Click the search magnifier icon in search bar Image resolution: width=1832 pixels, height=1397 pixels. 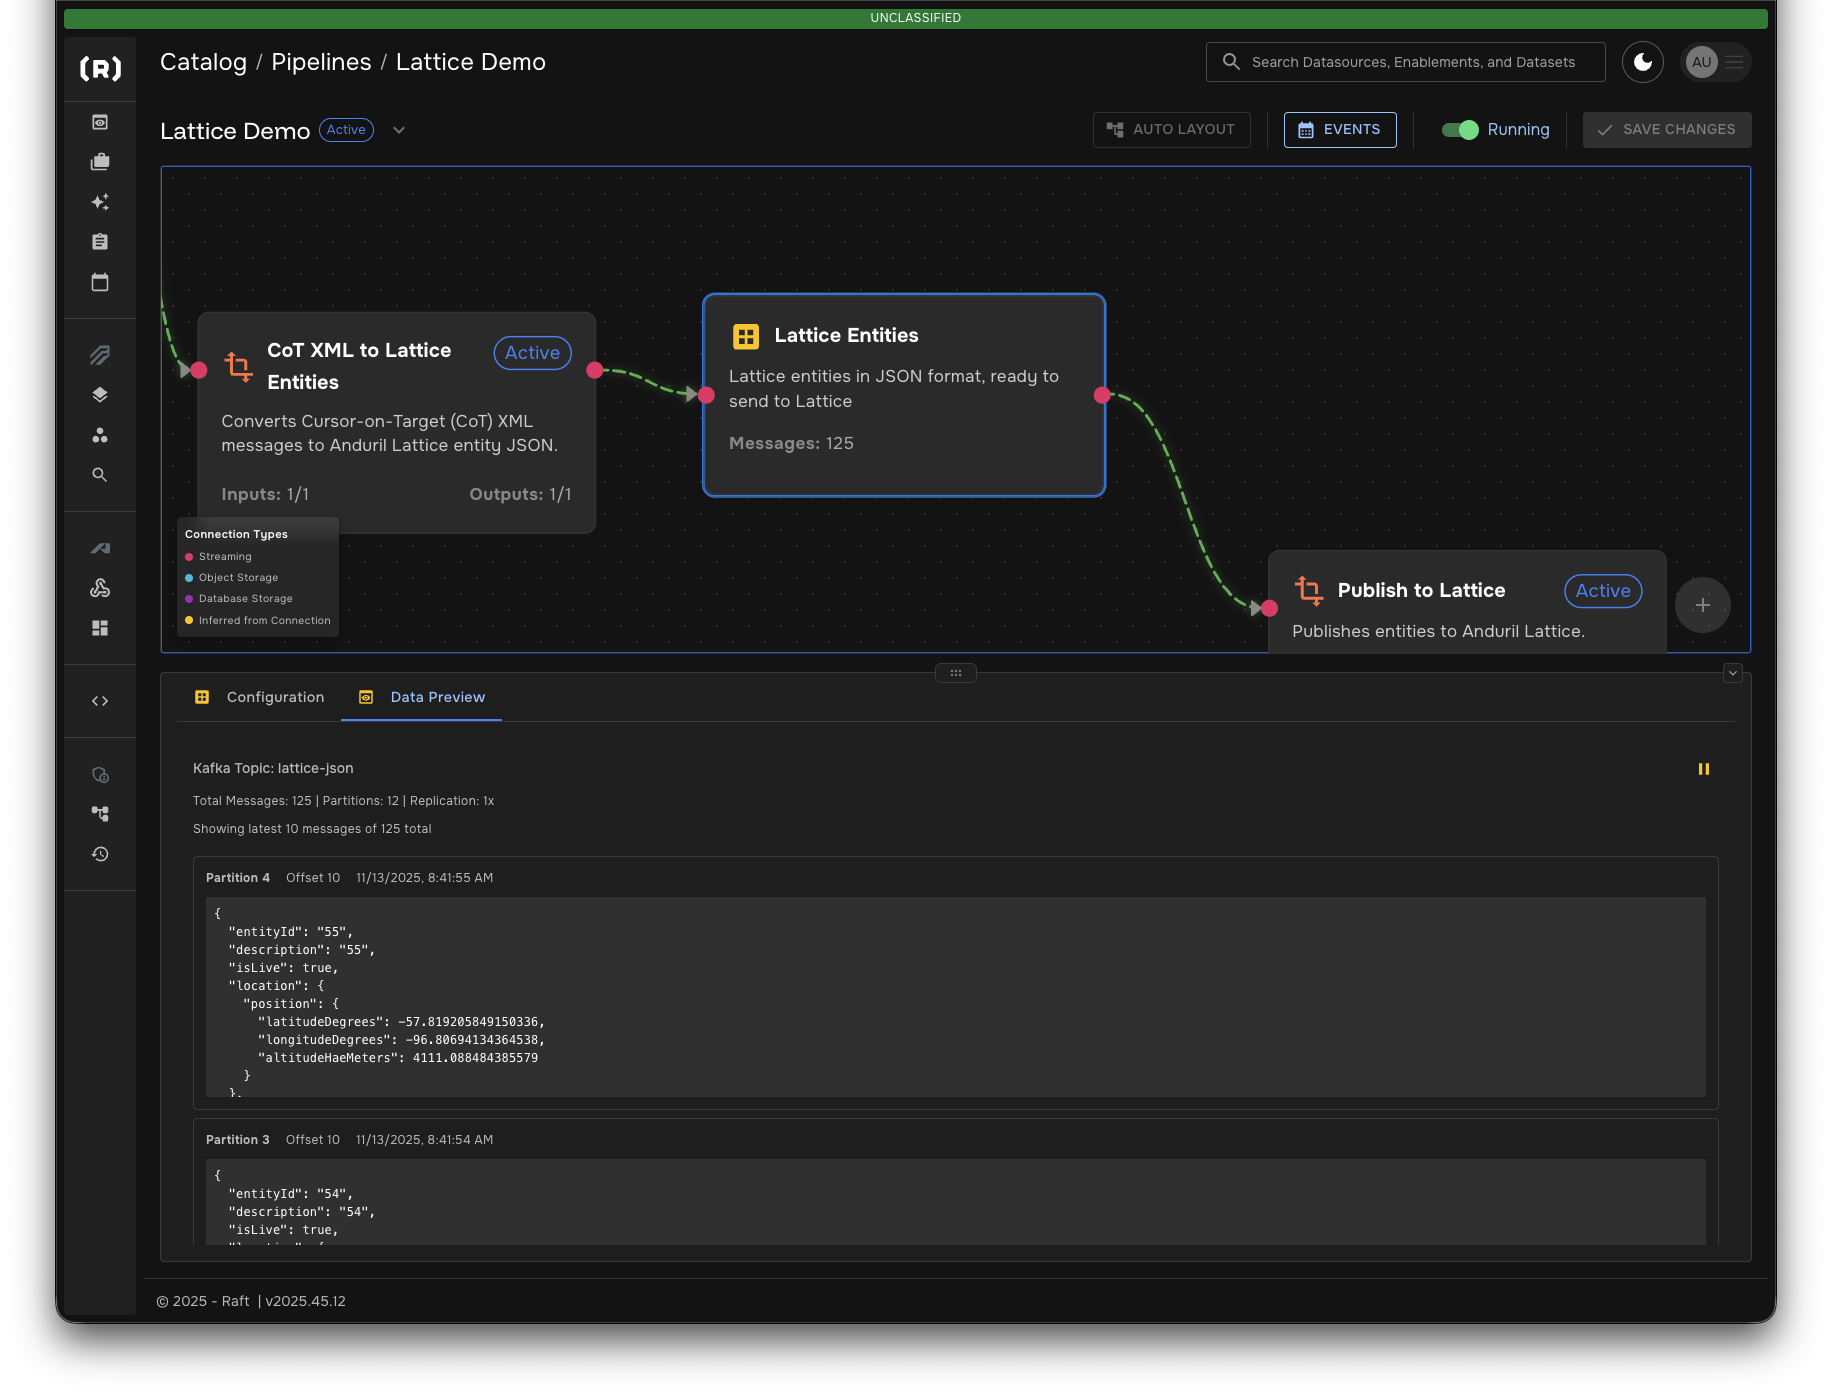pos(1231,62)
